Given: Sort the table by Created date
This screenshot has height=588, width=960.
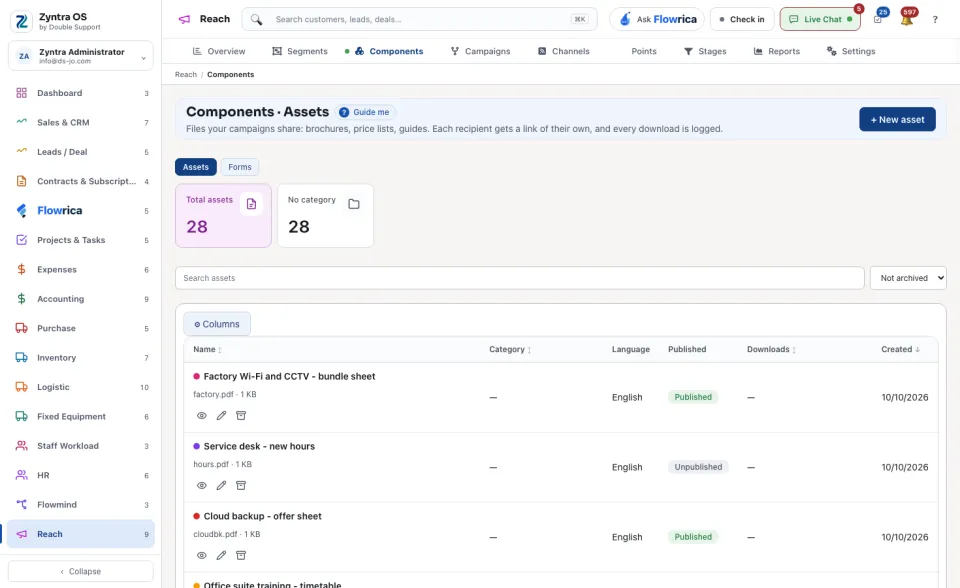Looking at the screenshot, I should (901, 349).
